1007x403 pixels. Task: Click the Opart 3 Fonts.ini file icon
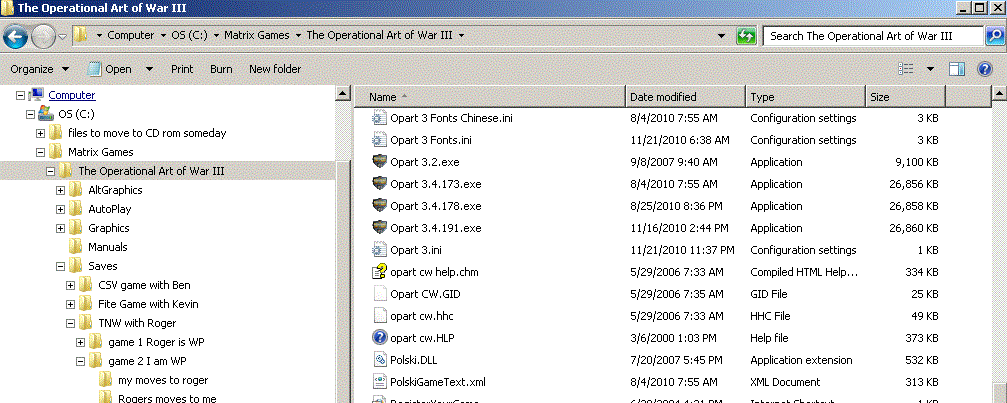point(380,140)
